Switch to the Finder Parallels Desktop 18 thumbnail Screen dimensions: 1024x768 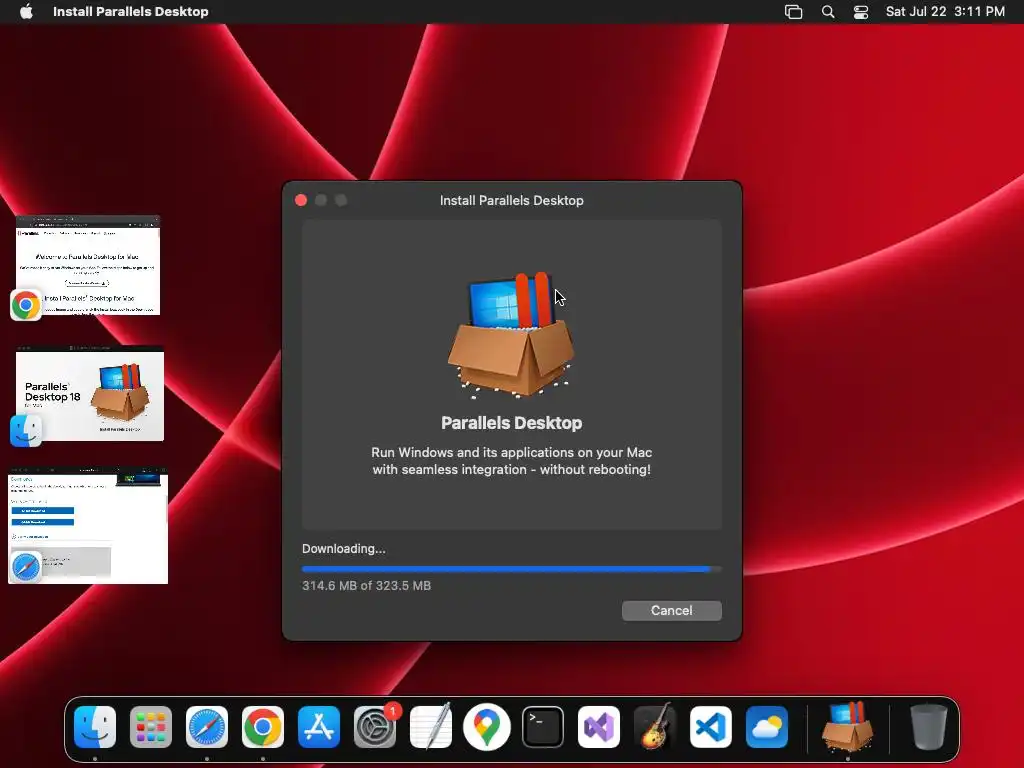[89, 393]
